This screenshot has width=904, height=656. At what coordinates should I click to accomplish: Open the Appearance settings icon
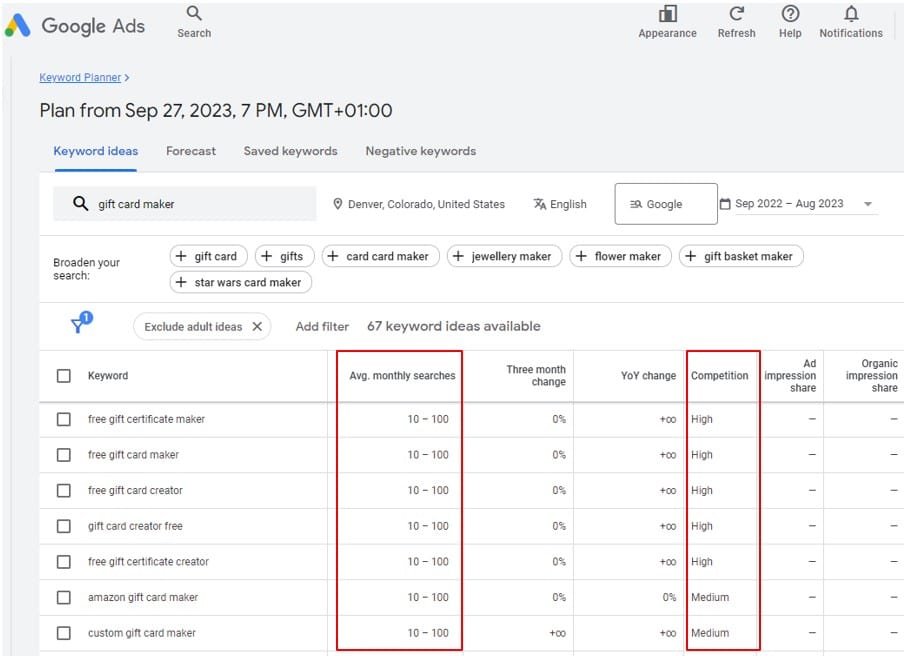667,13
